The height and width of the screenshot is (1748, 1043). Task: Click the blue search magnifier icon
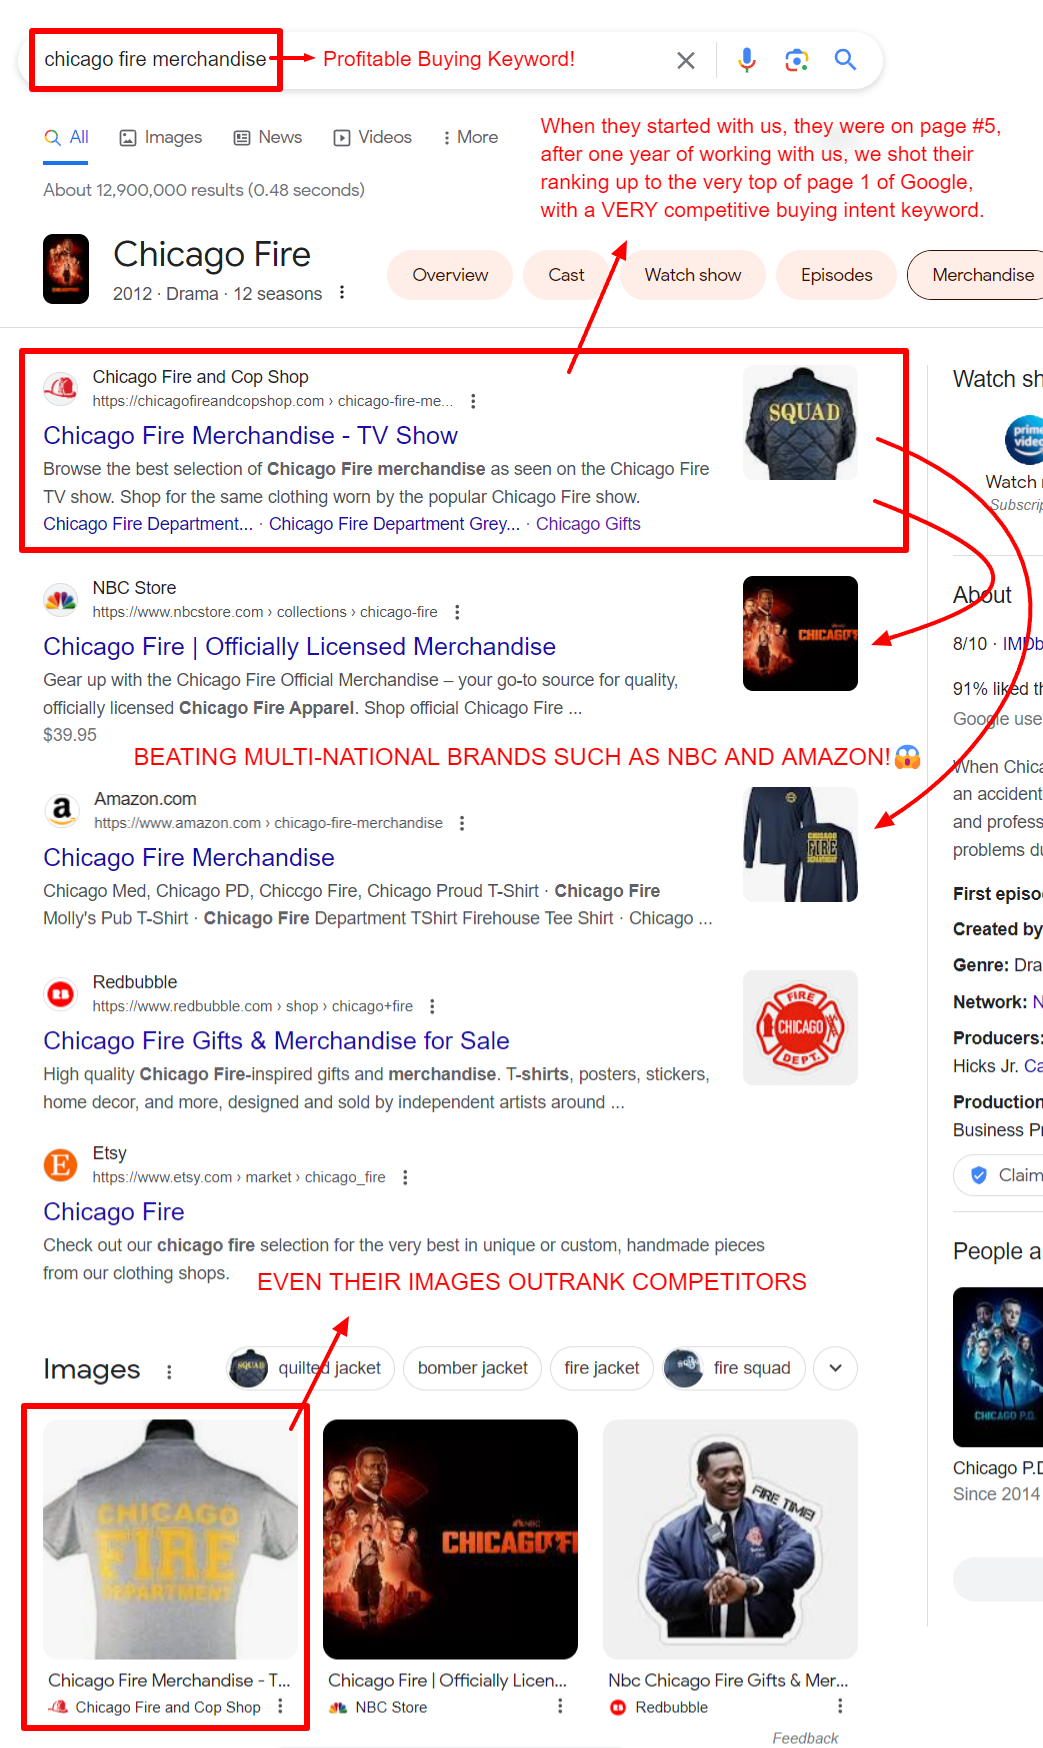[845, 60]
